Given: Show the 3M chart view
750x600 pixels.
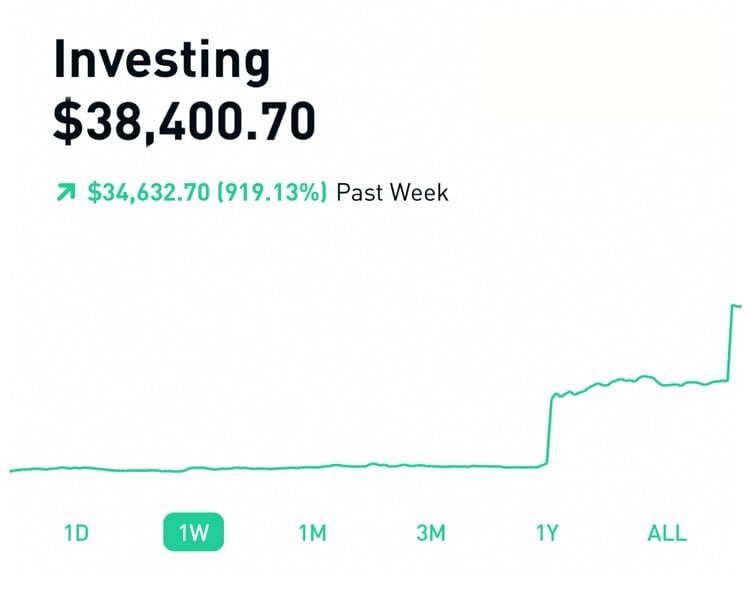Looking at the screenshot, I should pyautogui.click(x=430, y=532).
